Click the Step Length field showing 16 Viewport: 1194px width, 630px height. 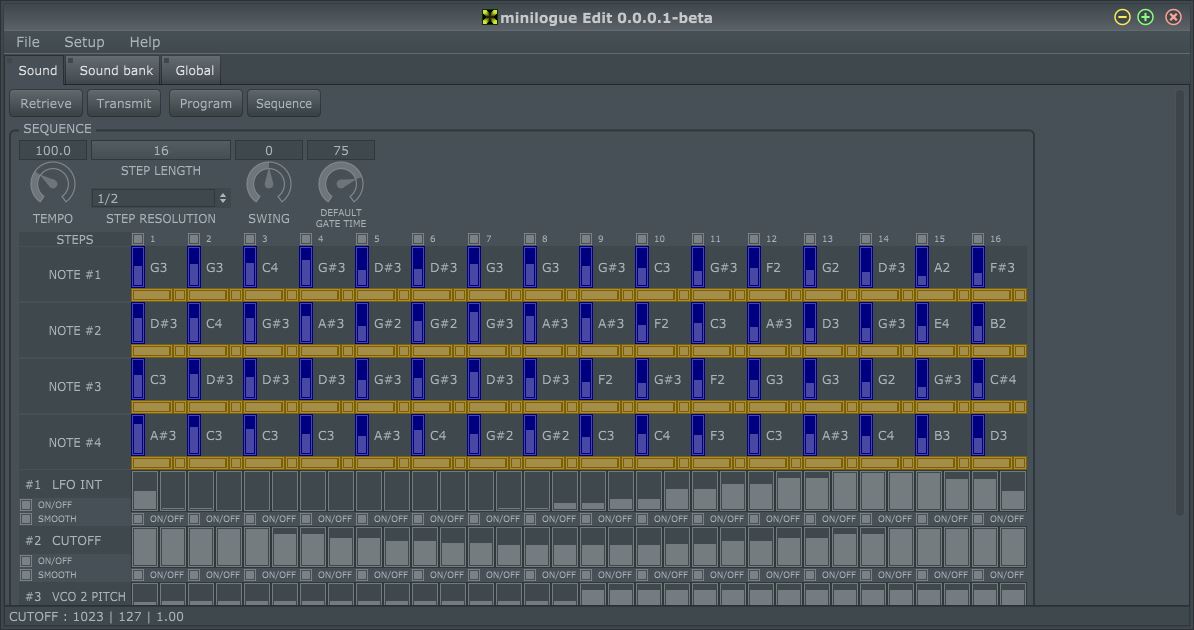(x=161, y=150)
